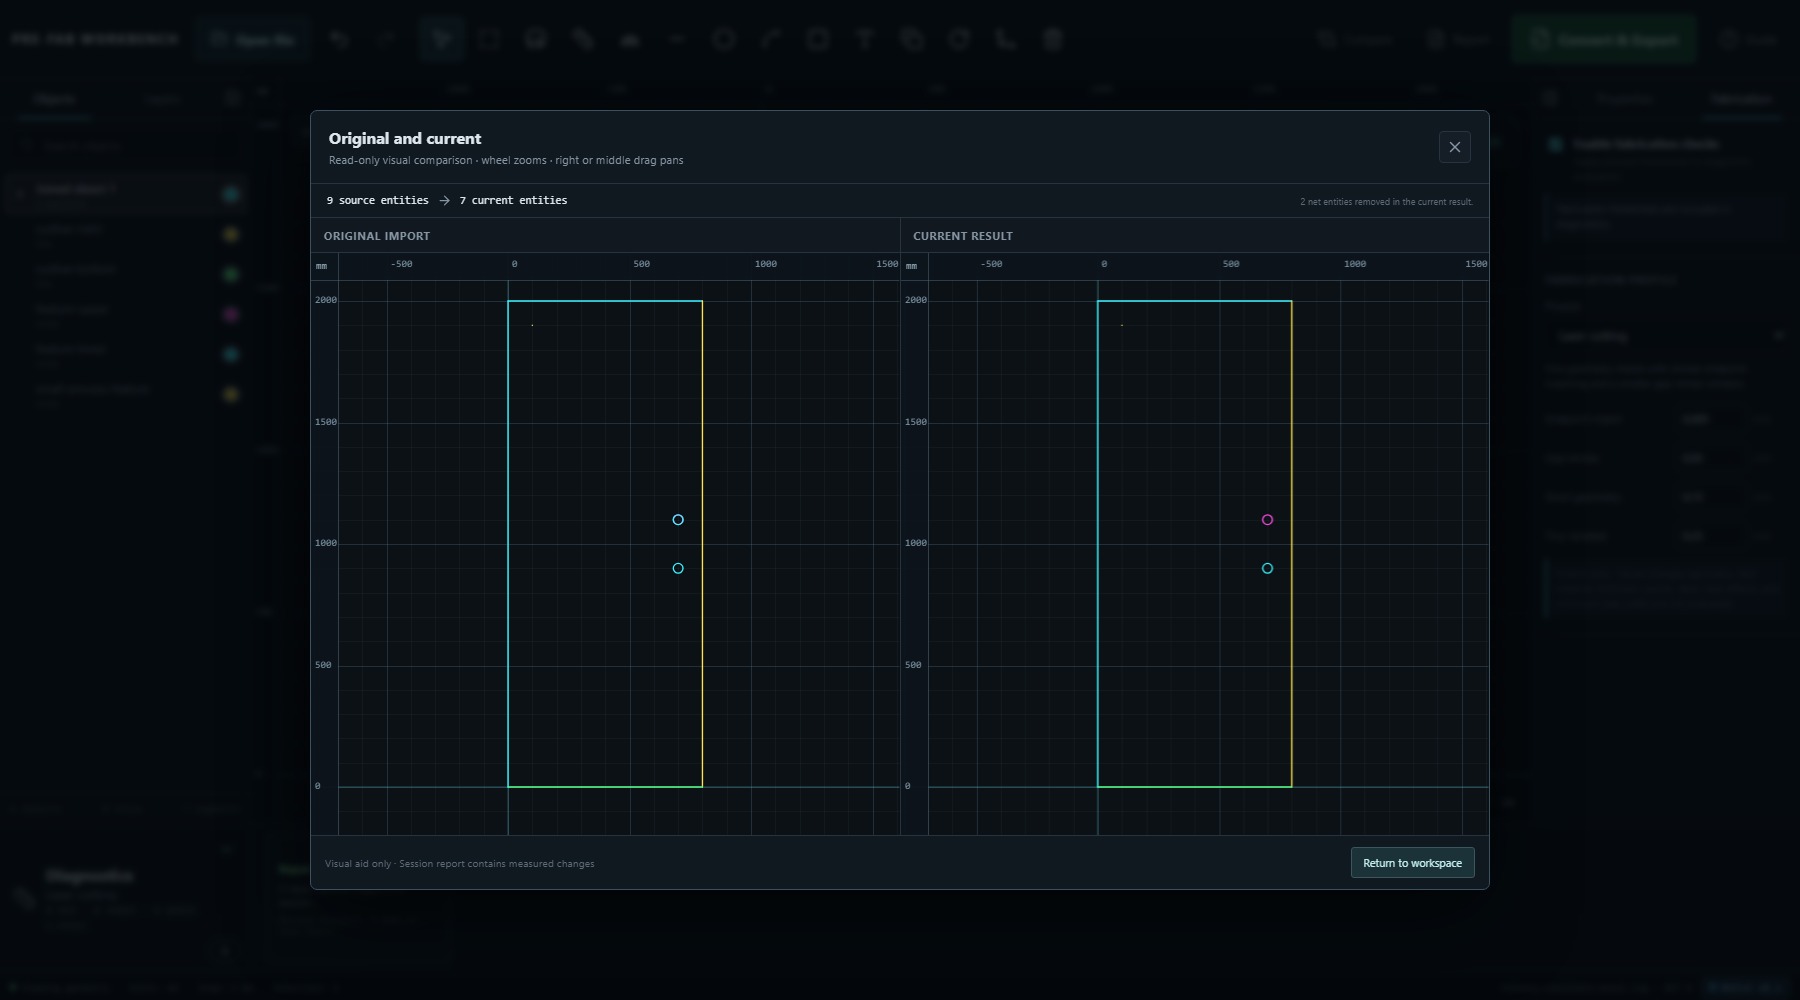Click the Return to workspace button
The image size is (1800, 1000).
(x=1412, y=863)
